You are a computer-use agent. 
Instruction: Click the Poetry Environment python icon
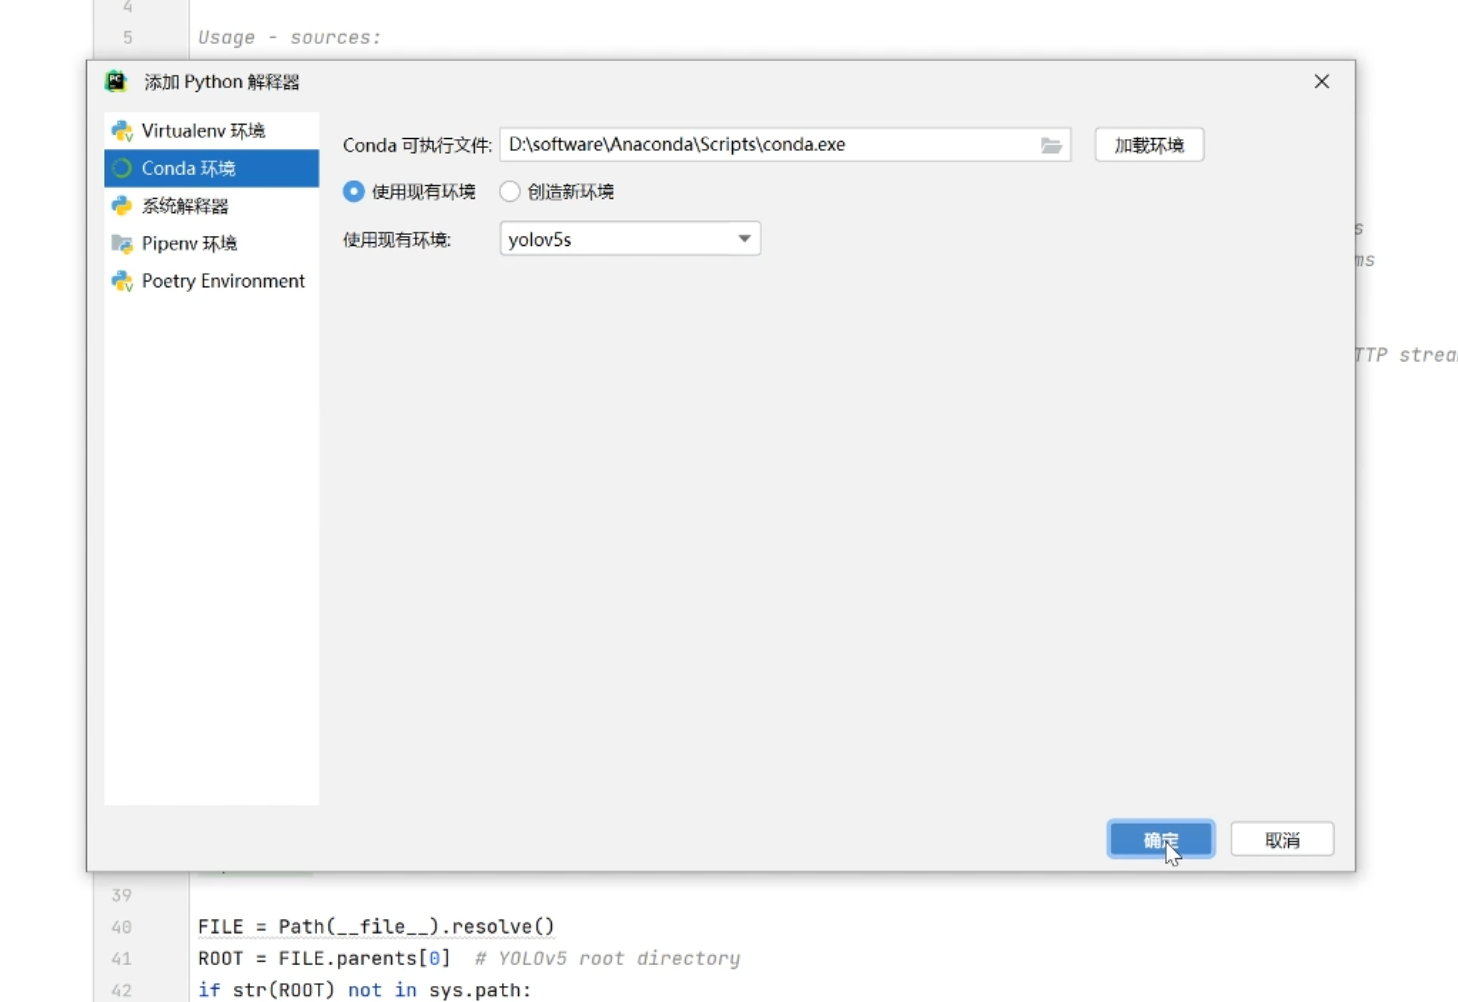[x=122, y=281]
